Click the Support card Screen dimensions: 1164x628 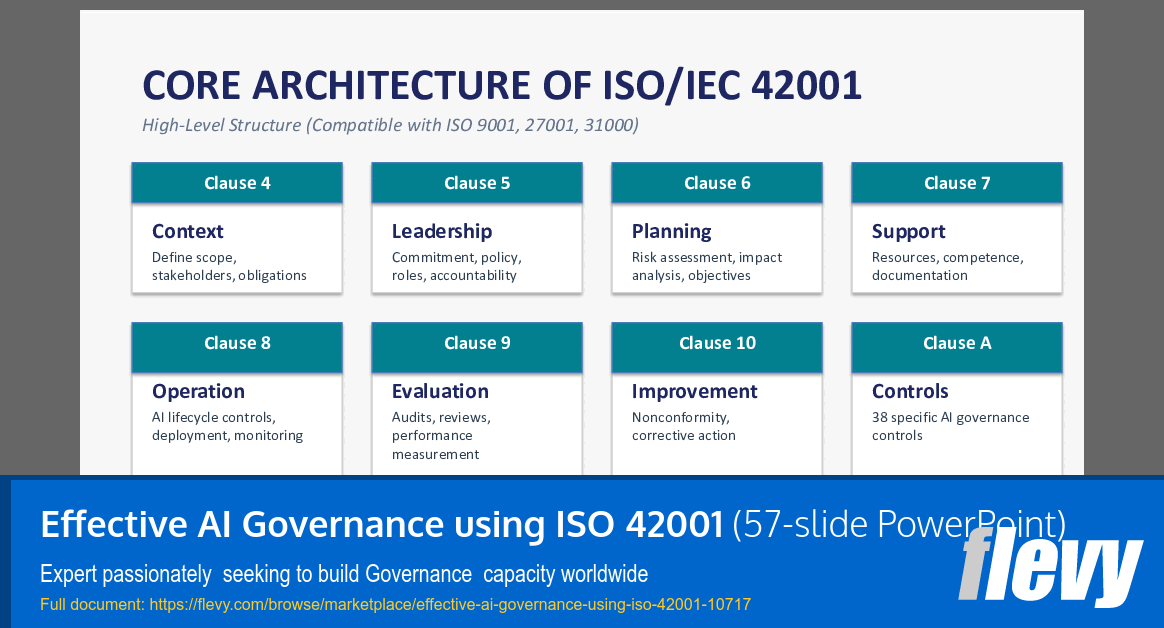tap(956, 248)
